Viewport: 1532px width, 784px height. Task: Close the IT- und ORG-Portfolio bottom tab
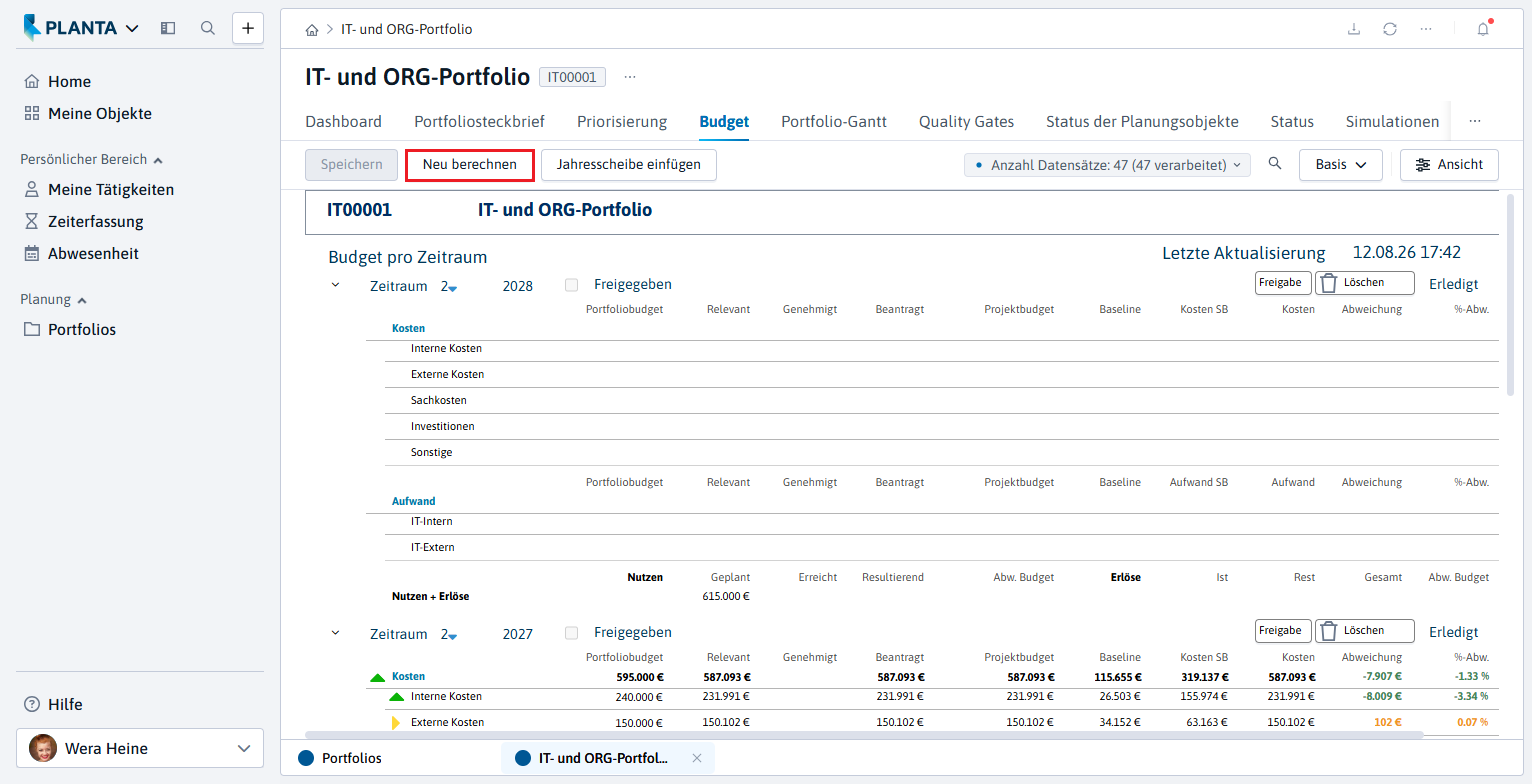[x=697, y=758]
